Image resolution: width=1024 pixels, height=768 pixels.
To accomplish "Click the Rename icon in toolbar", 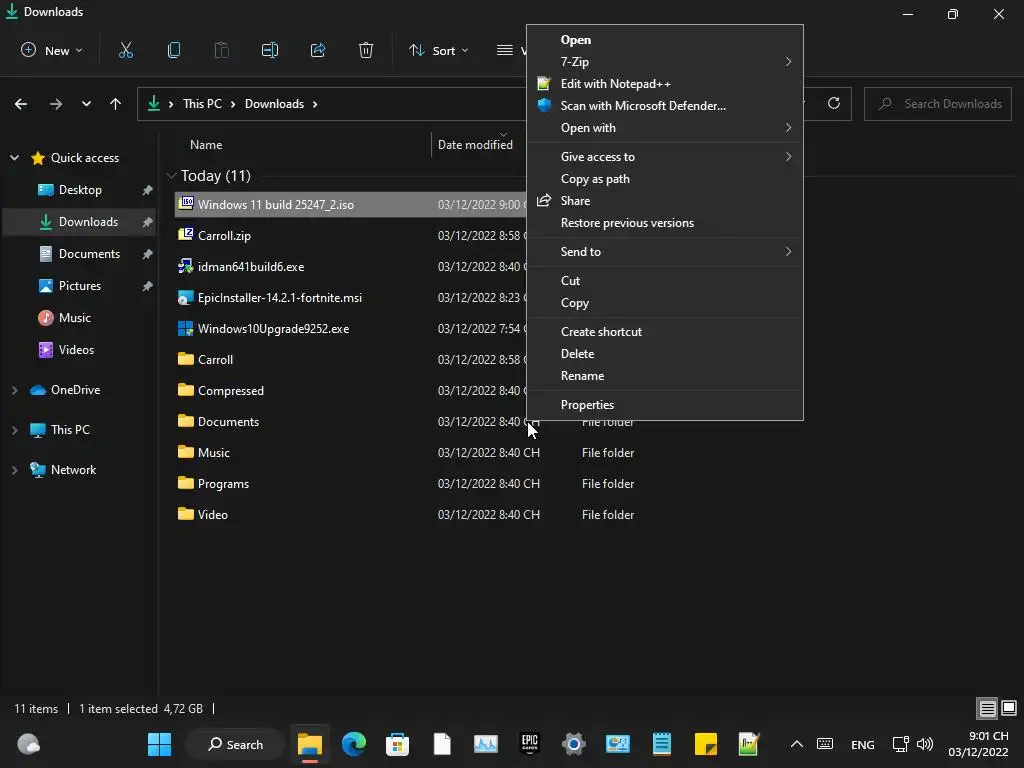I will (270, 50).
